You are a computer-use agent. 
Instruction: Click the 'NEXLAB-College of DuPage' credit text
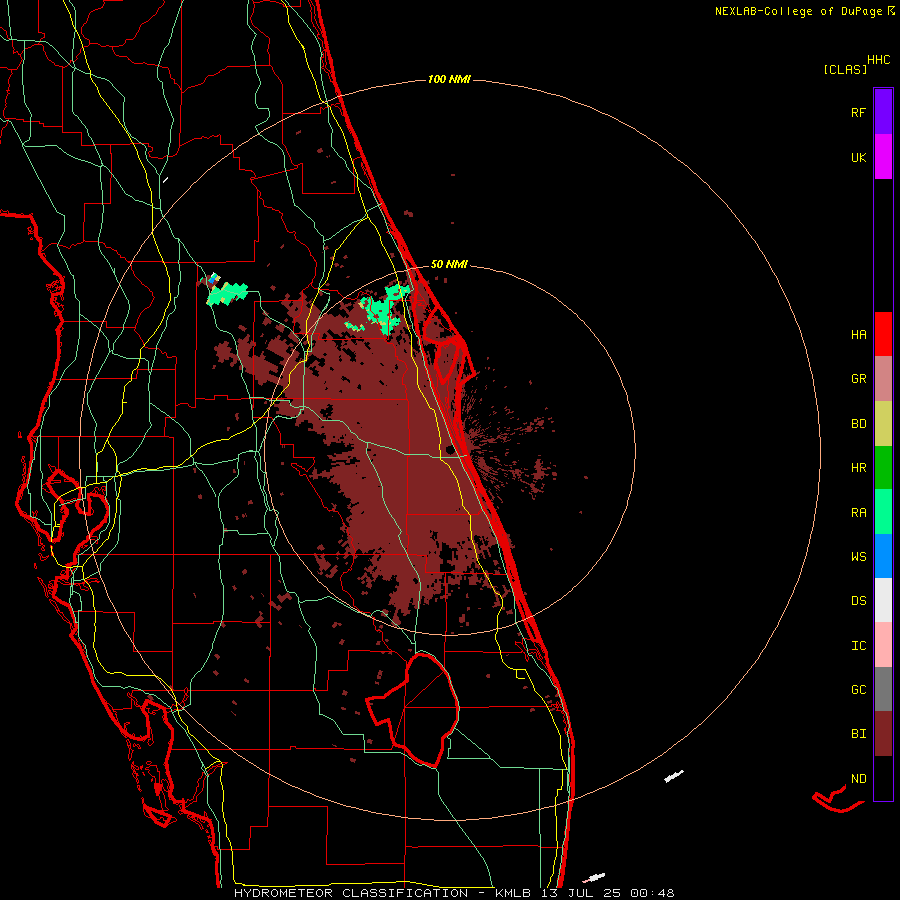click(798, 11)
